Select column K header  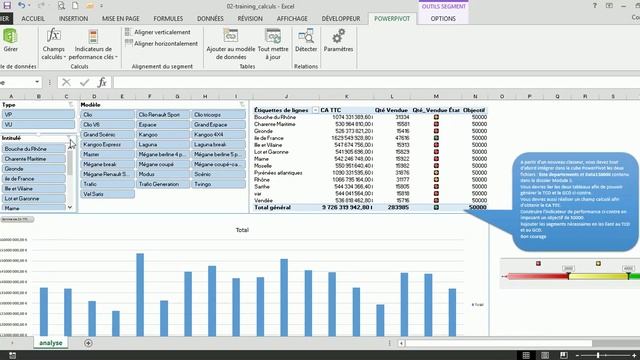(x=347, y=96)
